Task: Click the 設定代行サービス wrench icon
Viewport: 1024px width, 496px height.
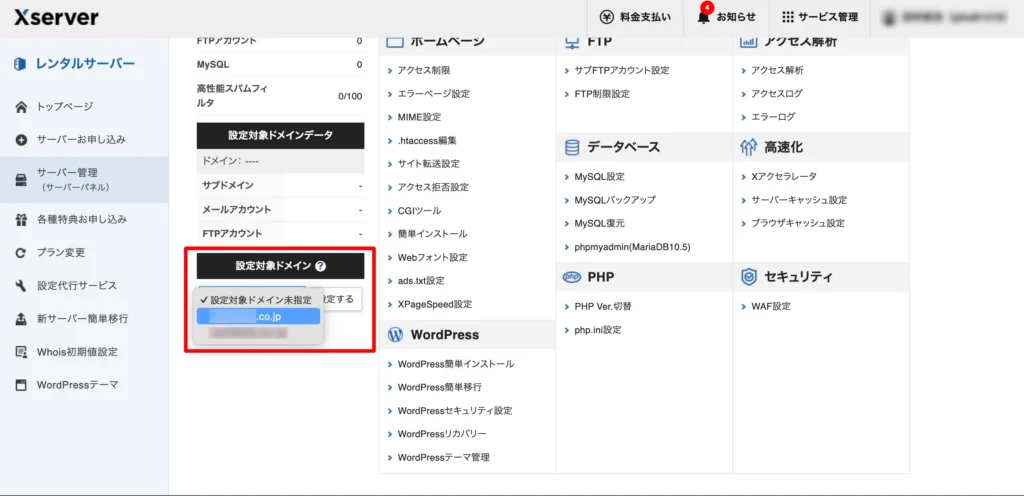Action: click(21, 286)
